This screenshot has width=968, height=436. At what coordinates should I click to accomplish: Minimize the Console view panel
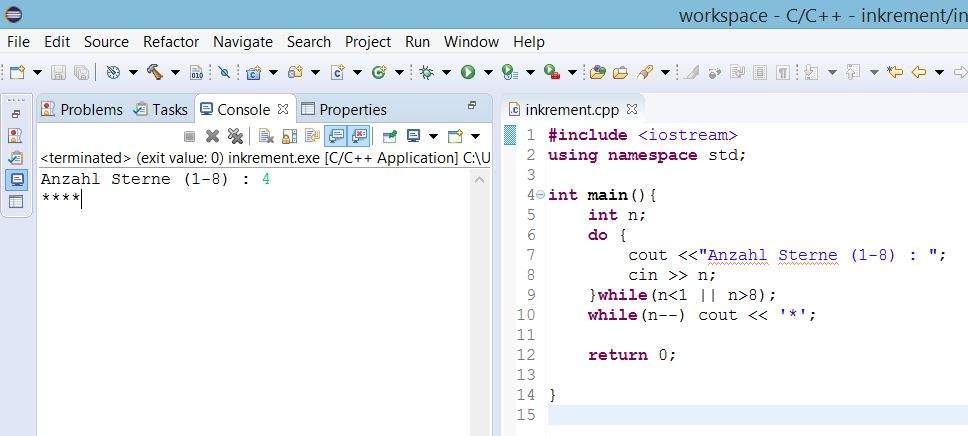tap(472, 106)
